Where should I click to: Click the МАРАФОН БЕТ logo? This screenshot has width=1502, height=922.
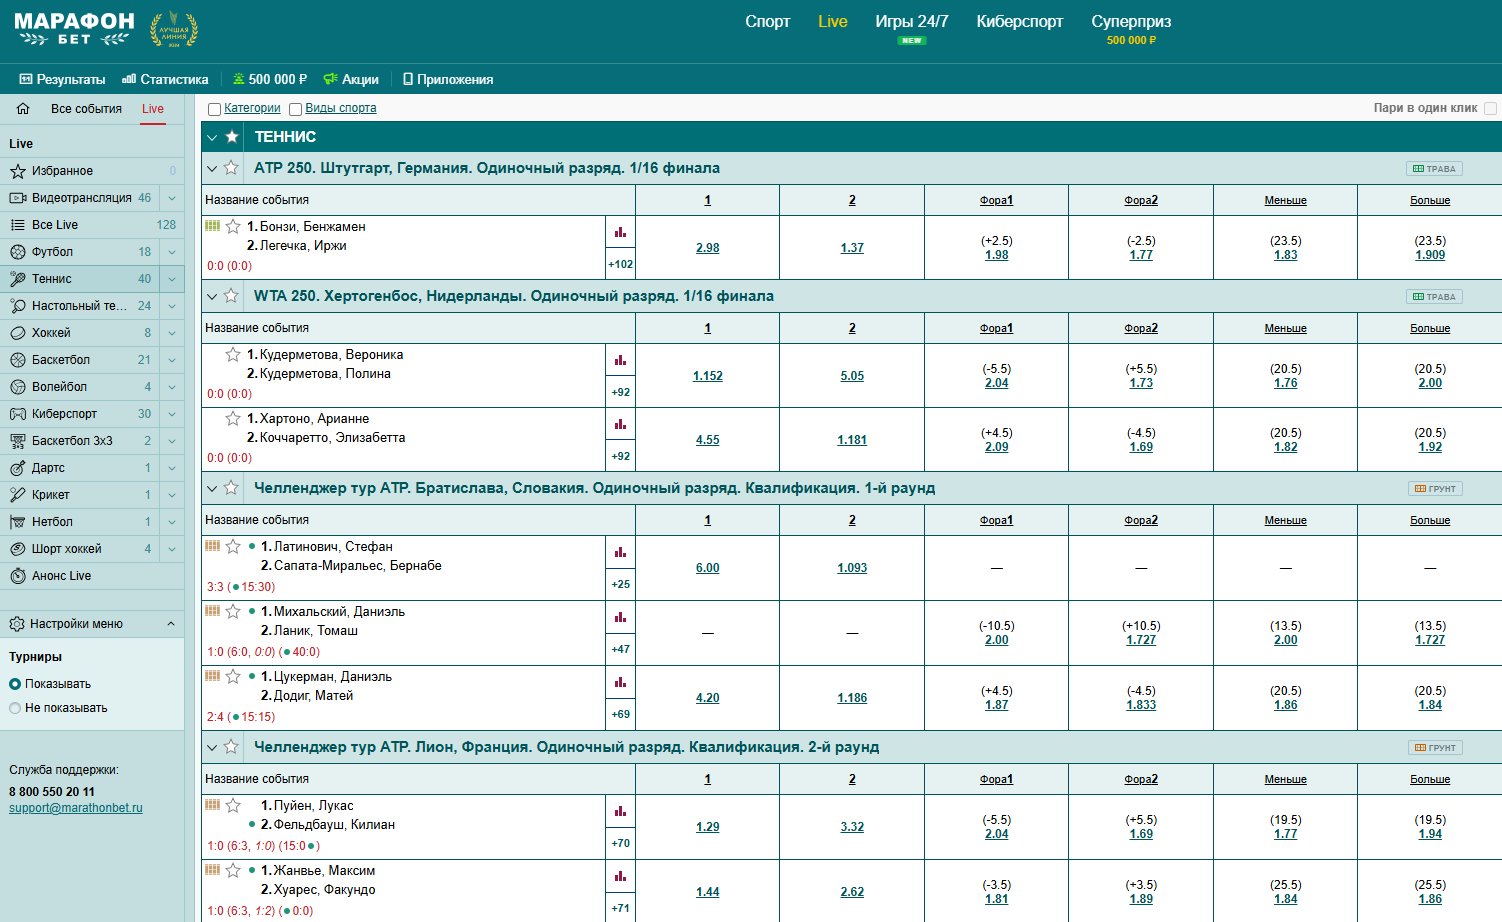[75, 29]
